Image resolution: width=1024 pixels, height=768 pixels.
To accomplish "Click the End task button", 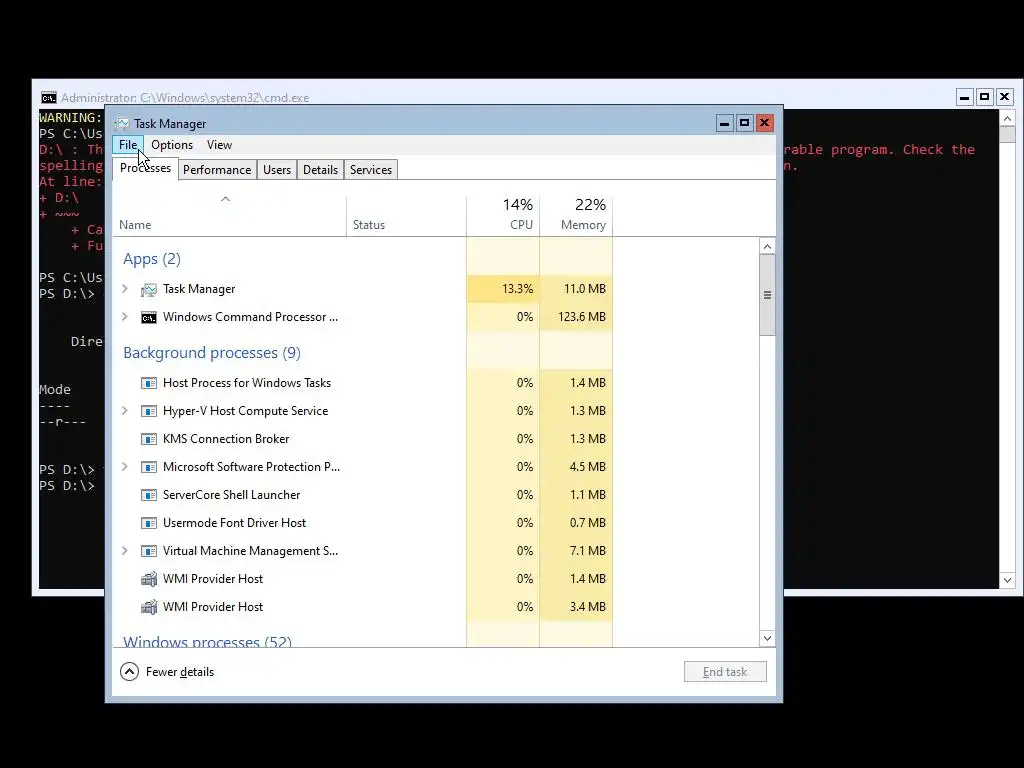I will (725, 672).
